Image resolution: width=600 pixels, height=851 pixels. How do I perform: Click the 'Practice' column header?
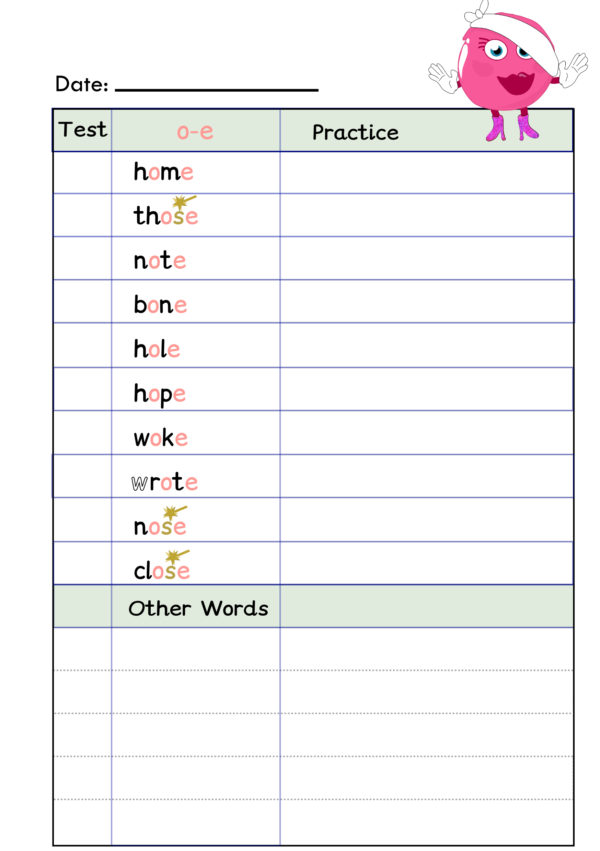pos(355,132)
